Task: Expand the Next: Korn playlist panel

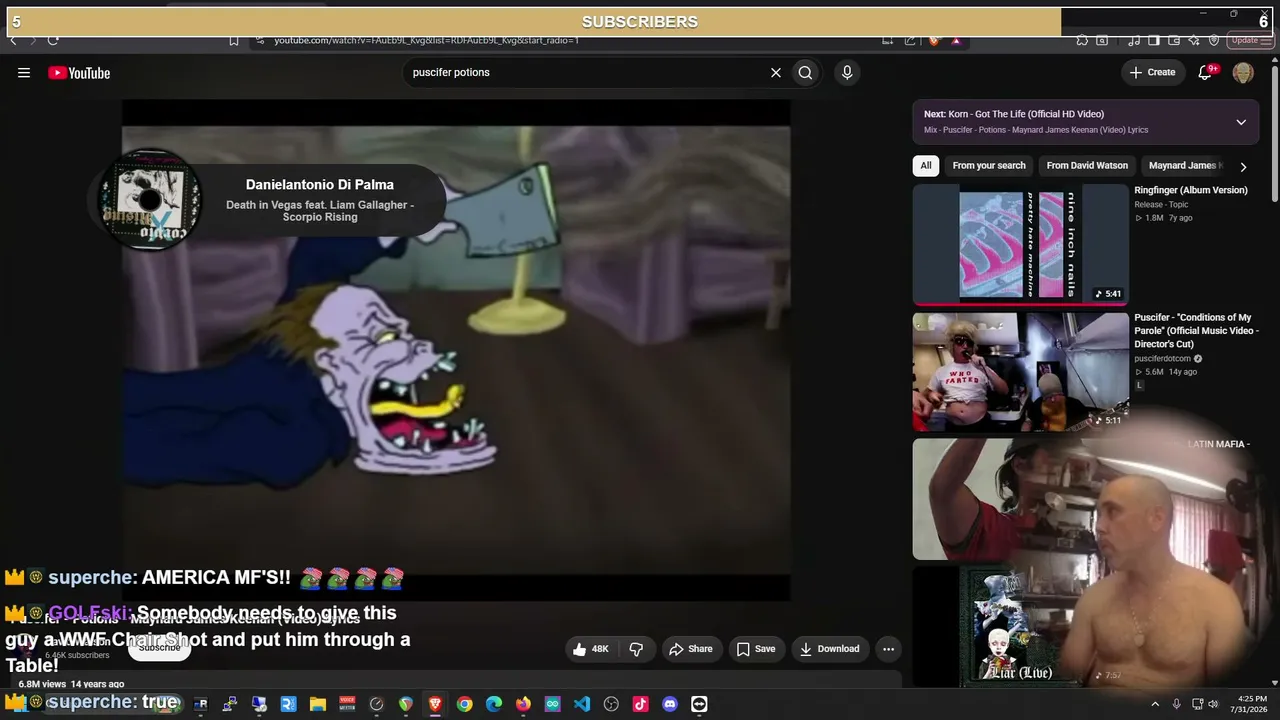Action: [1241, 122]
